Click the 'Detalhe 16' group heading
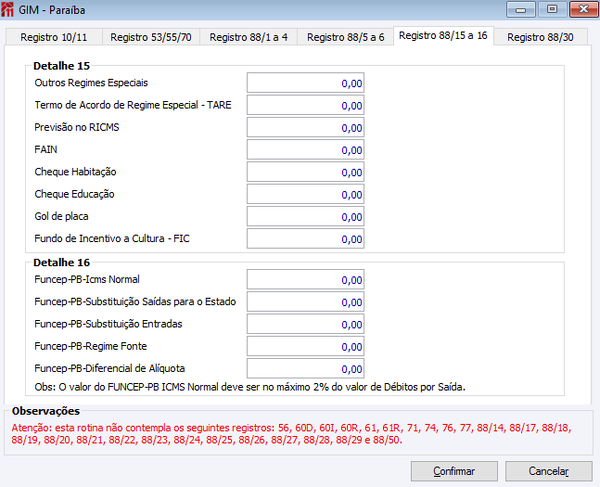 coord(62,262)
